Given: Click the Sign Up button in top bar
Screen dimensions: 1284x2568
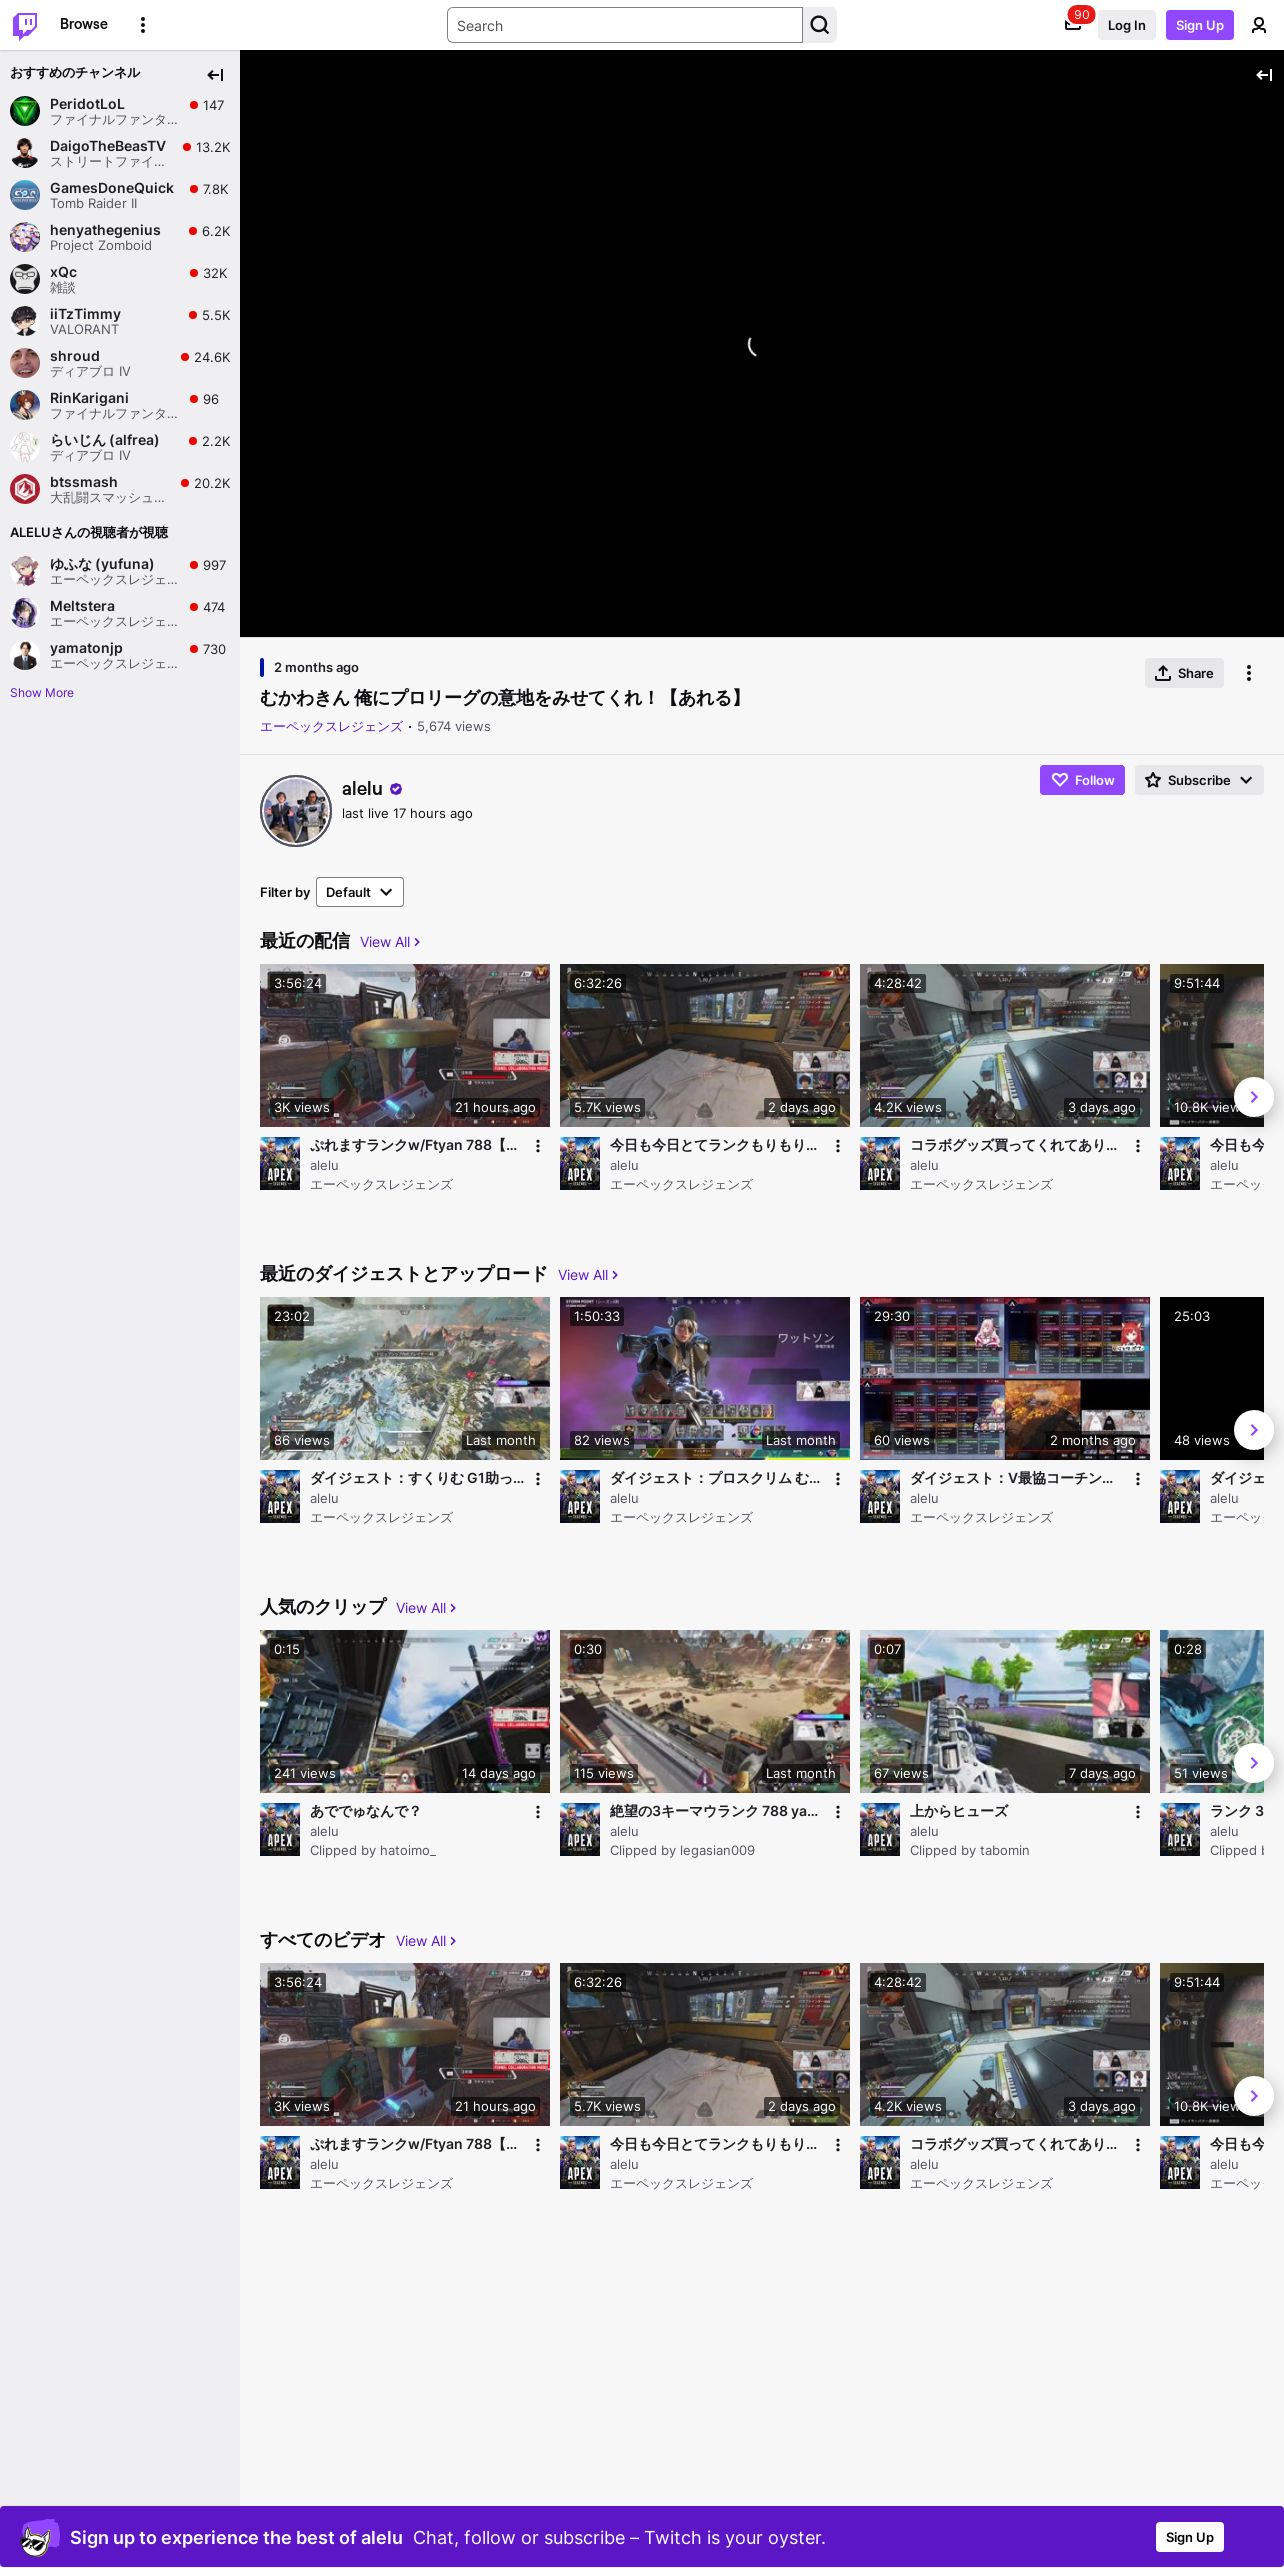Looking at the screenshot, I should (x=1199, y=25).
